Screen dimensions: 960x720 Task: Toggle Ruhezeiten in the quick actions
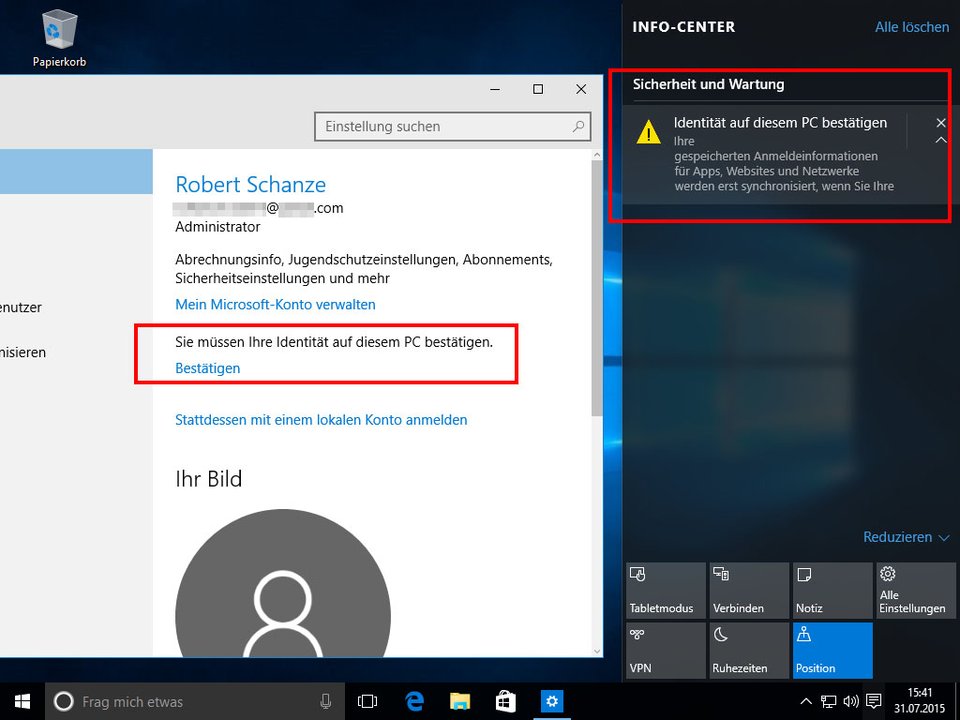click(748, 650)
